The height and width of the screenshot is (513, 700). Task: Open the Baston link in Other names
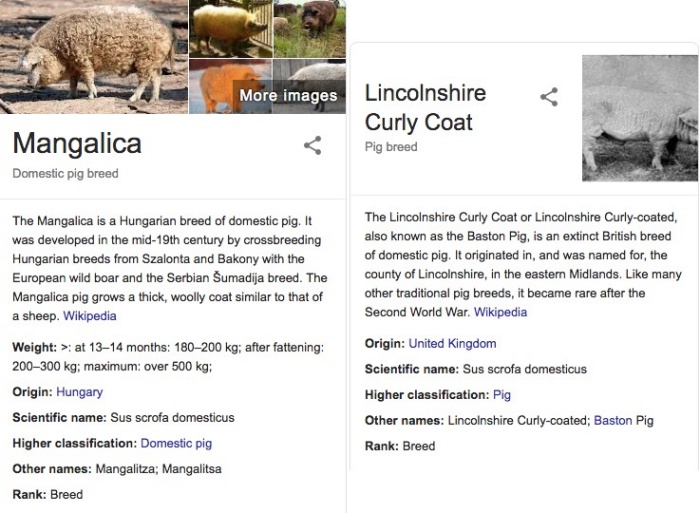(x=613, y=421)
